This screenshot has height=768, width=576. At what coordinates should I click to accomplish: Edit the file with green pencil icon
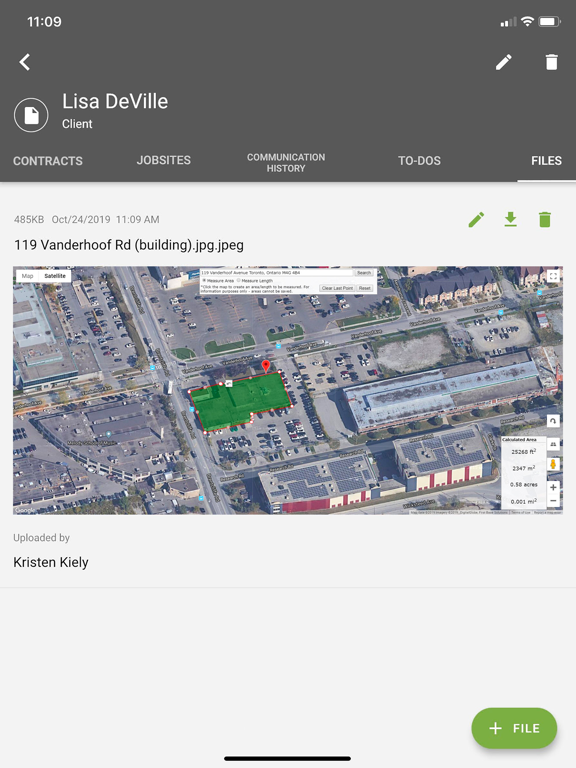pyautogui.click(x=476, y=219)
